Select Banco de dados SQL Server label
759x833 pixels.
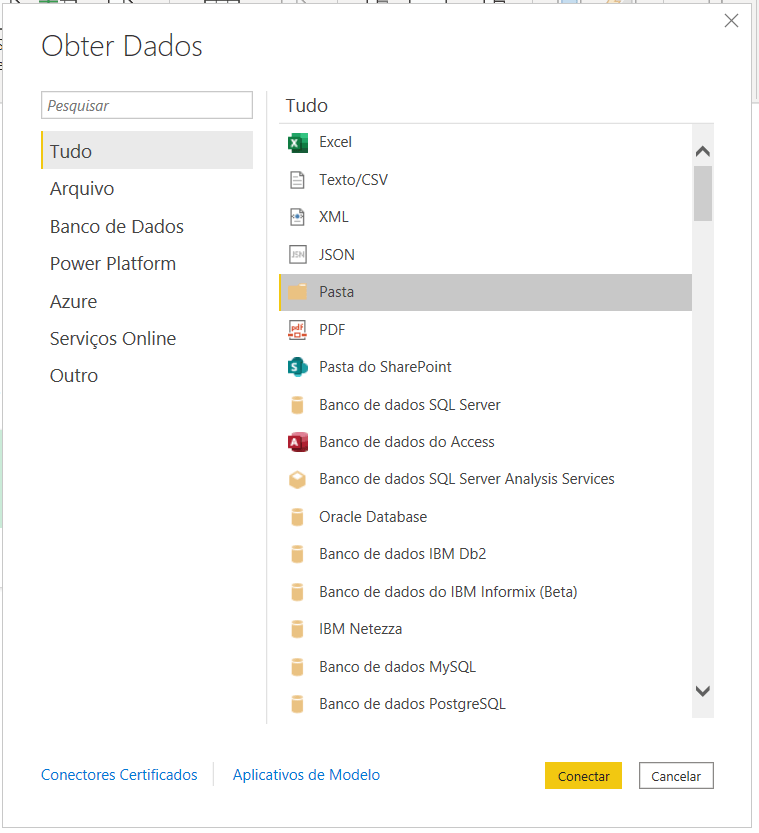[x=410, y=405]
